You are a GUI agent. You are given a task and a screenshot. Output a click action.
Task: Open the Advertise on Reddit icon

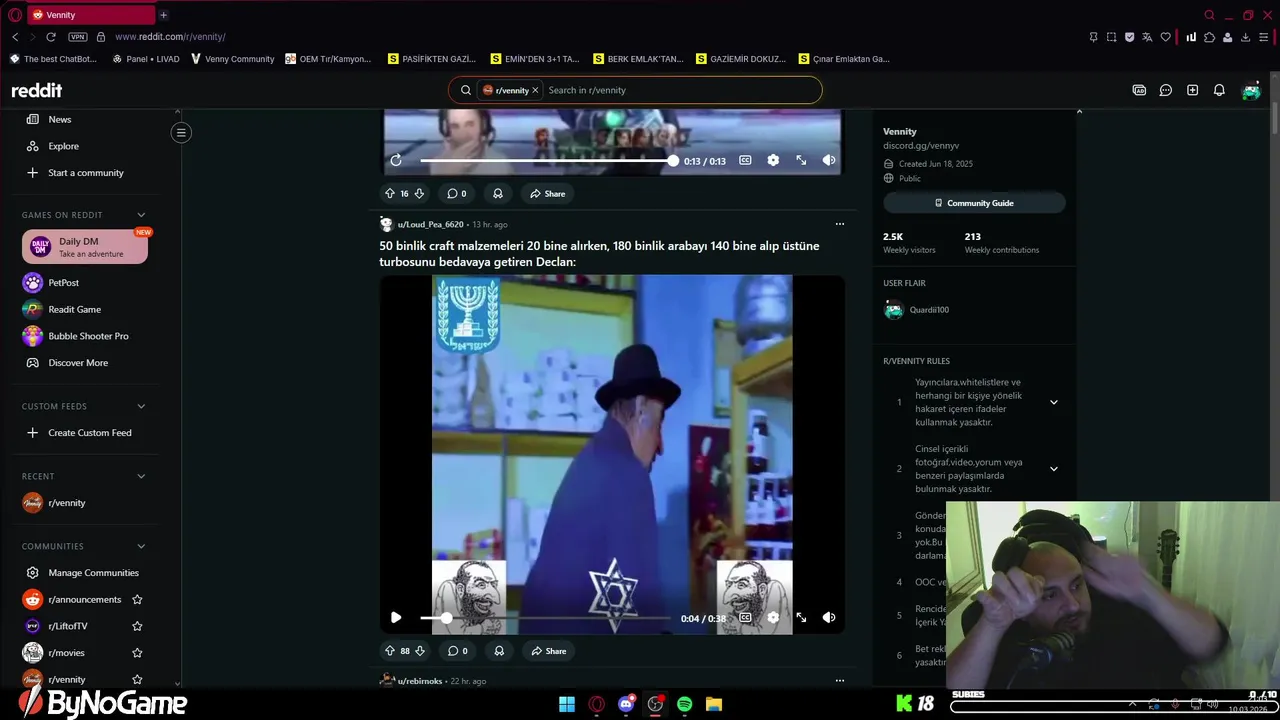pos(1139,90)
